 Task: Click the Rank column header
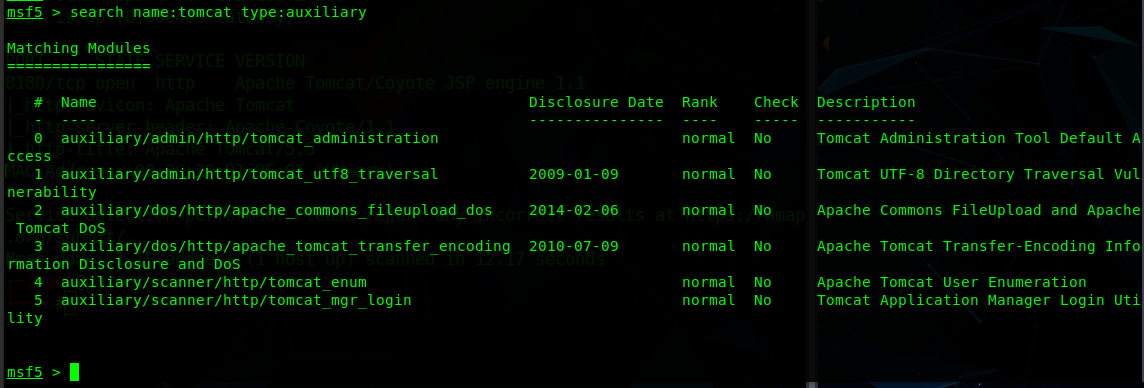pyautogui.click(x=700, y=102)
